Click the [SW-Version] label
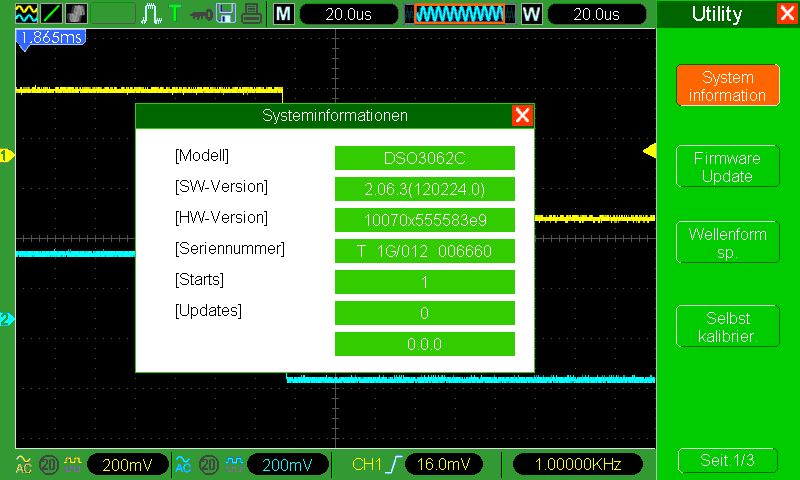This screenshot has width=800, height=480. [x=221, y=187]
